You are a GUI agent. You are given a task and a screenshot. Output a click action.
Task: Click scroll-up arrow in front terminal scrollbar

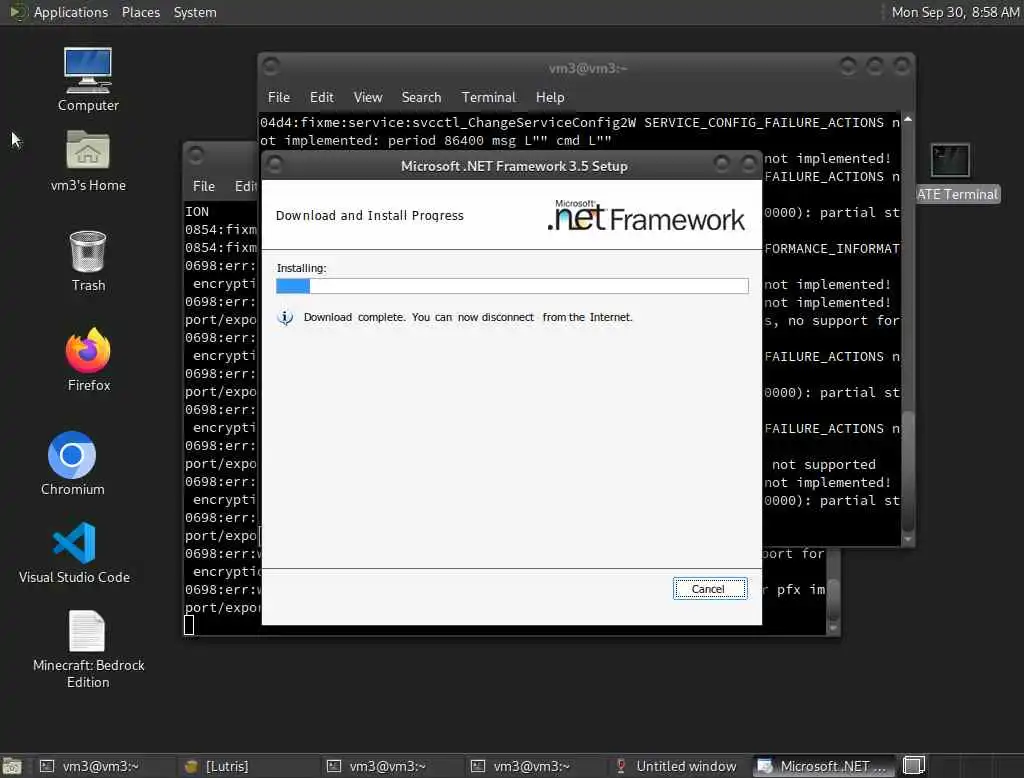[x=907, y=120]
